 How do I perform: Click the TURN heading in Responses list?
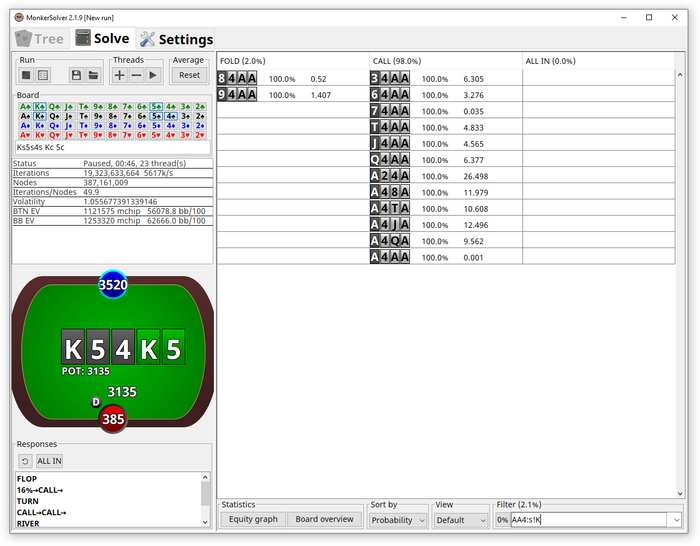(x=28, y=501)
